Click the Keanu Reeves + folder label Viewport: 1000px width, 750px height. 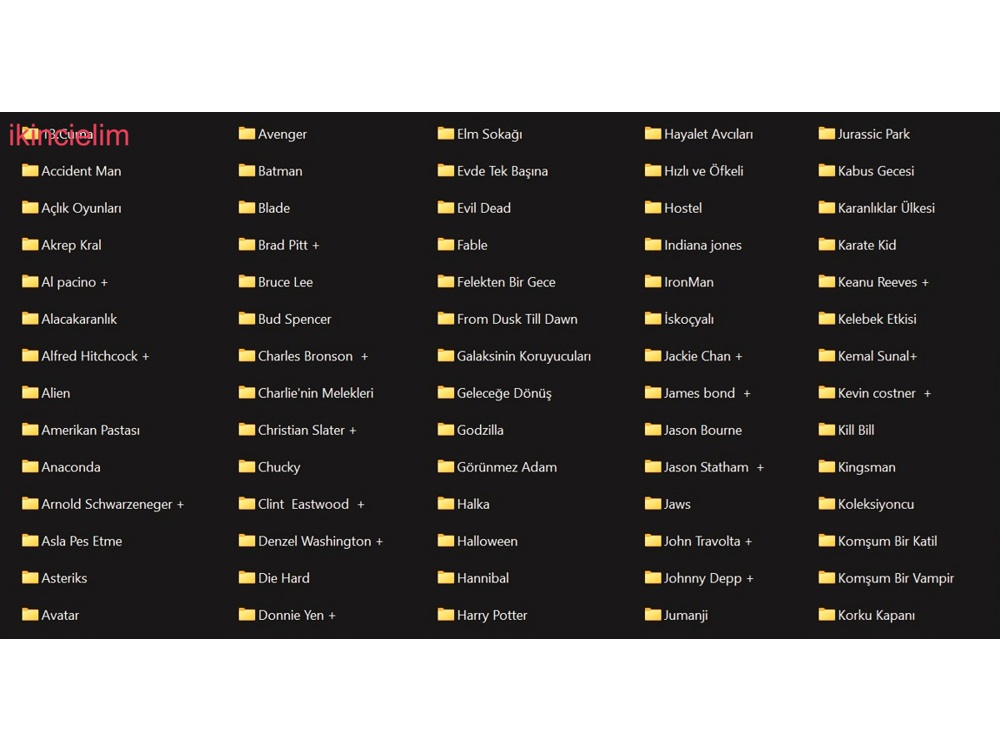point(883,282)
